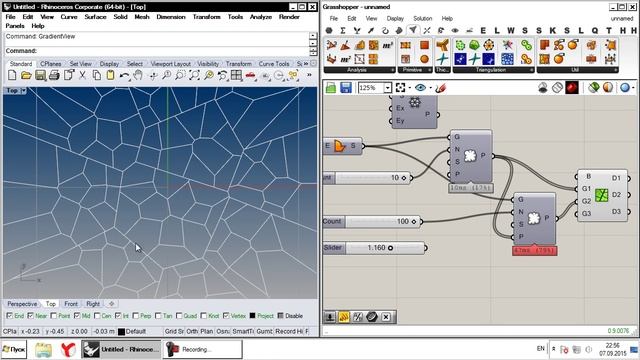The image size is (640, 360).
Task: Click the Undo arrow icon in Rhino toolbar
Action: [124, 75]
